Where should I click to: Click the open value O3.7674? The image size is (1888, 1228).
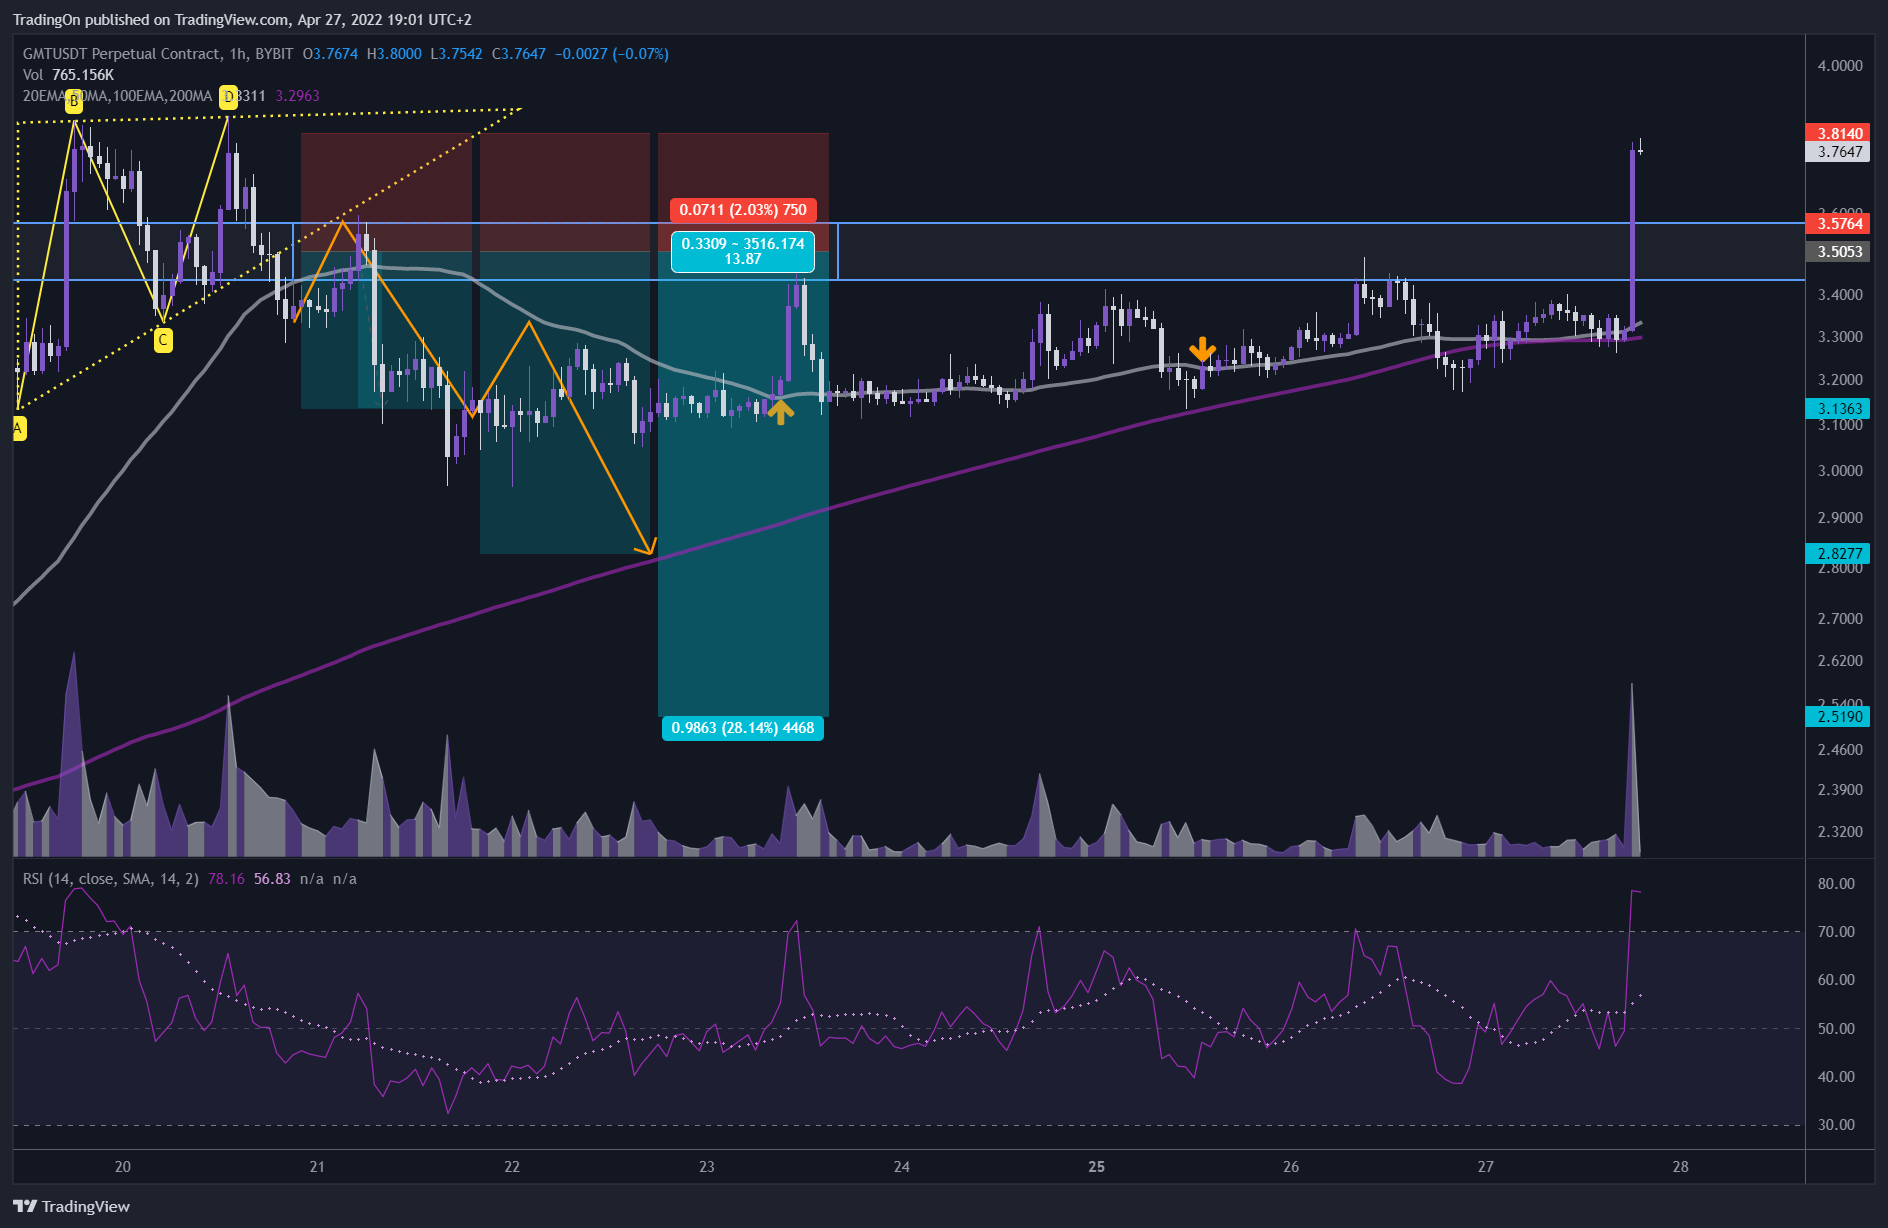[x=330, y=54]
